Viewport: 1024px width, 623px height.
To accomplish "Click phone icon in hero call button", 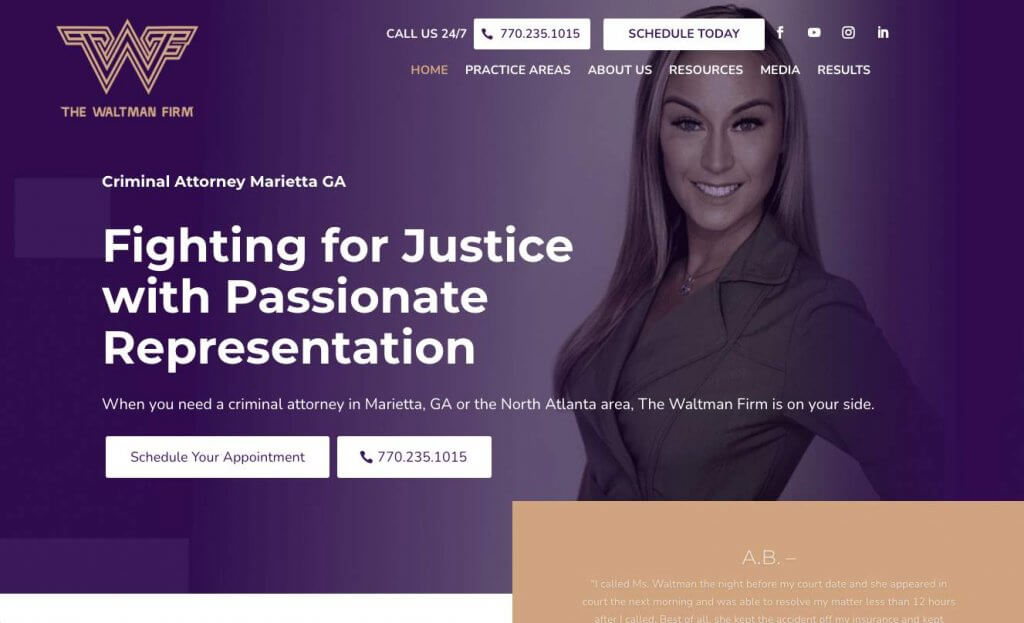I will click(366, 457).
